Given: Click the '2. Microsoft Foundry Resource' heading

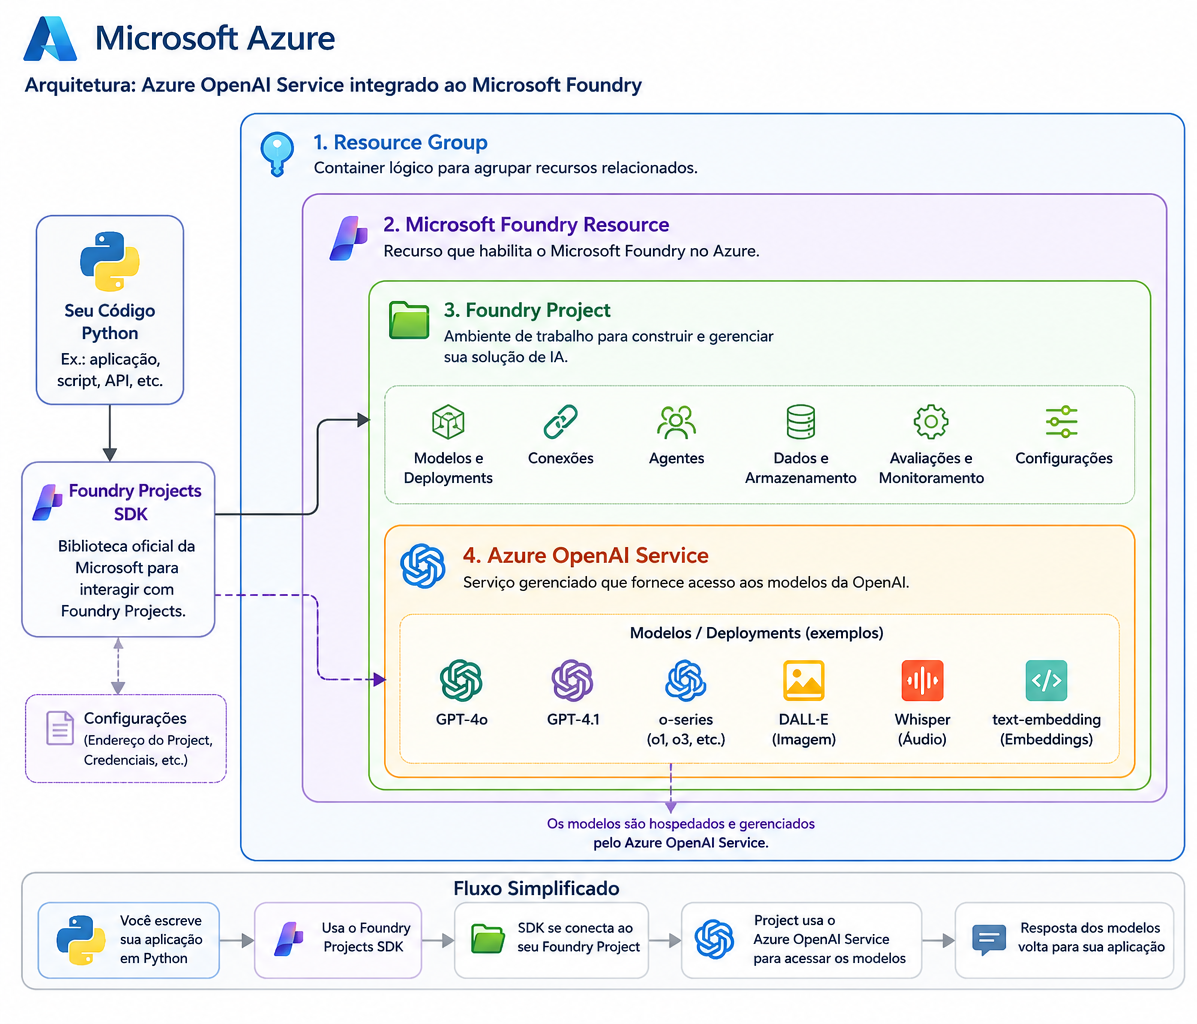Looking at the screenshot, I should [526, 225].
